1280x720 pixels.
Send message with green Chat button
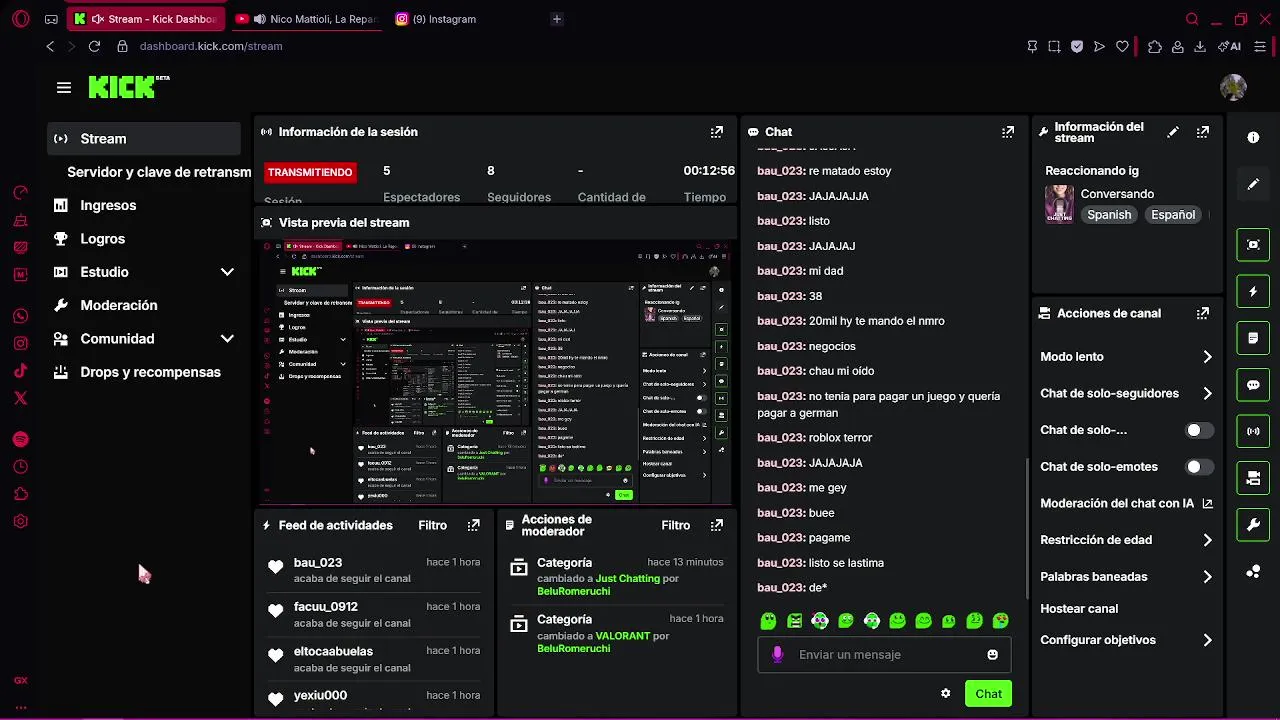click(988, 694)
